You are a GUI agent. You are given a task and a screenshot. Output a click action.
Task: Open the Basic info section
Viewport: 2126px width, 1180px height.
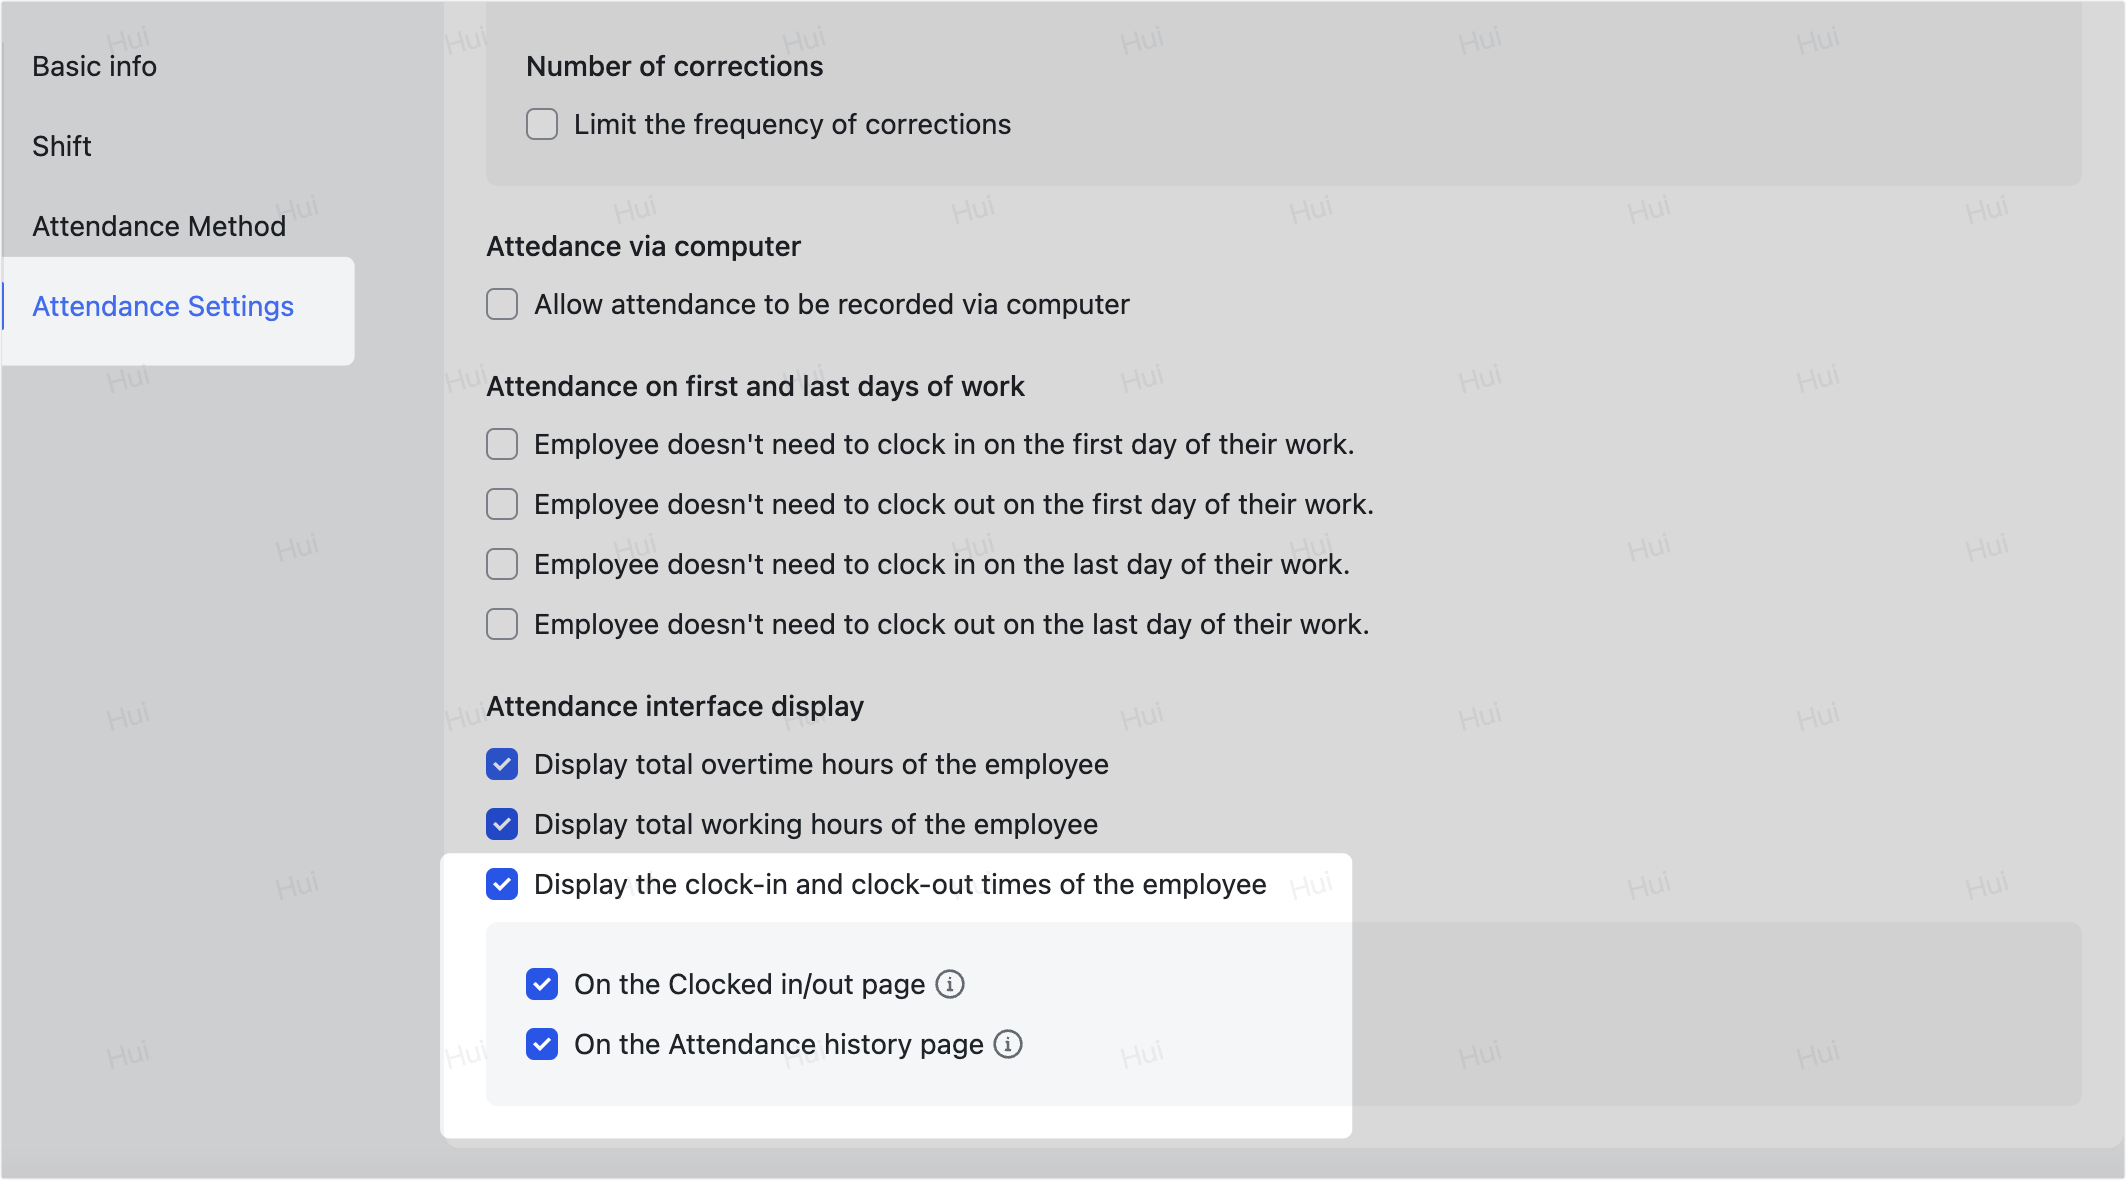(94, 66)
